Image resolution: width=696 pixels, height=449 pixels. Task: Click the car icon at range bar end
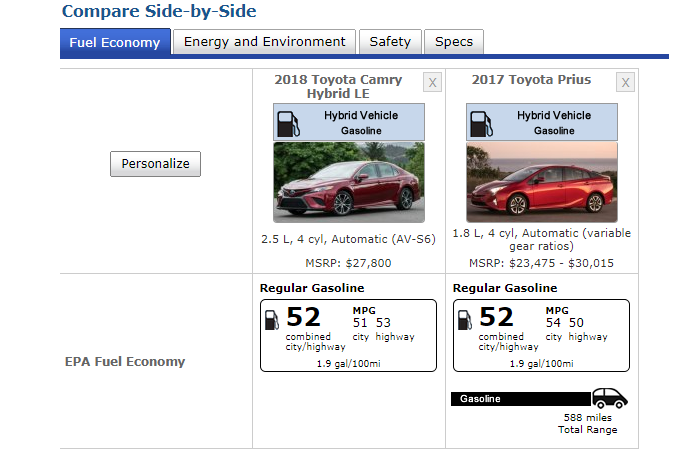tap(610, 398)
